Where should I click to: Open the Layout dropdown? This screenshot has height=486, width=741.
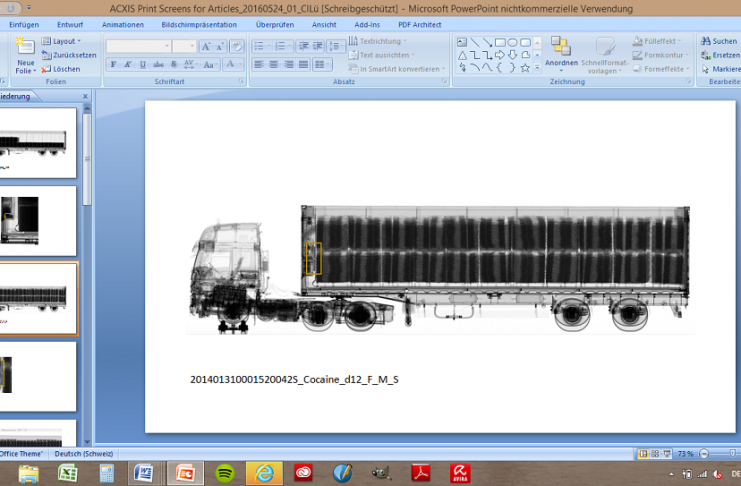64,41
